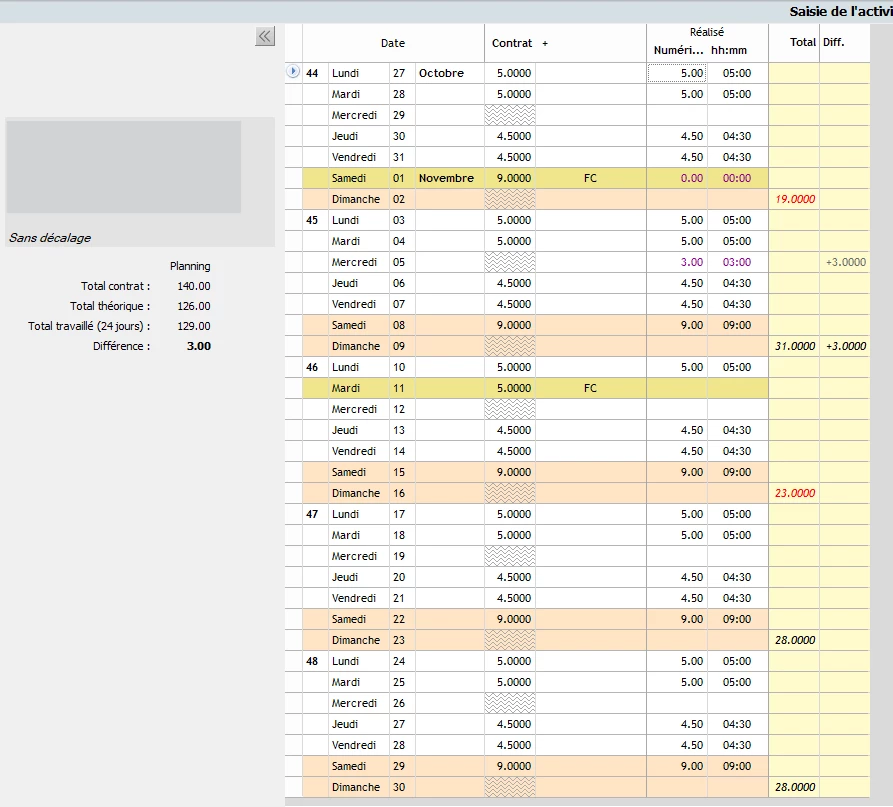The height and width of the screenshot is (807, 893).
Task: Click the Différence value 3.00
Action: [x=199, y=346]
